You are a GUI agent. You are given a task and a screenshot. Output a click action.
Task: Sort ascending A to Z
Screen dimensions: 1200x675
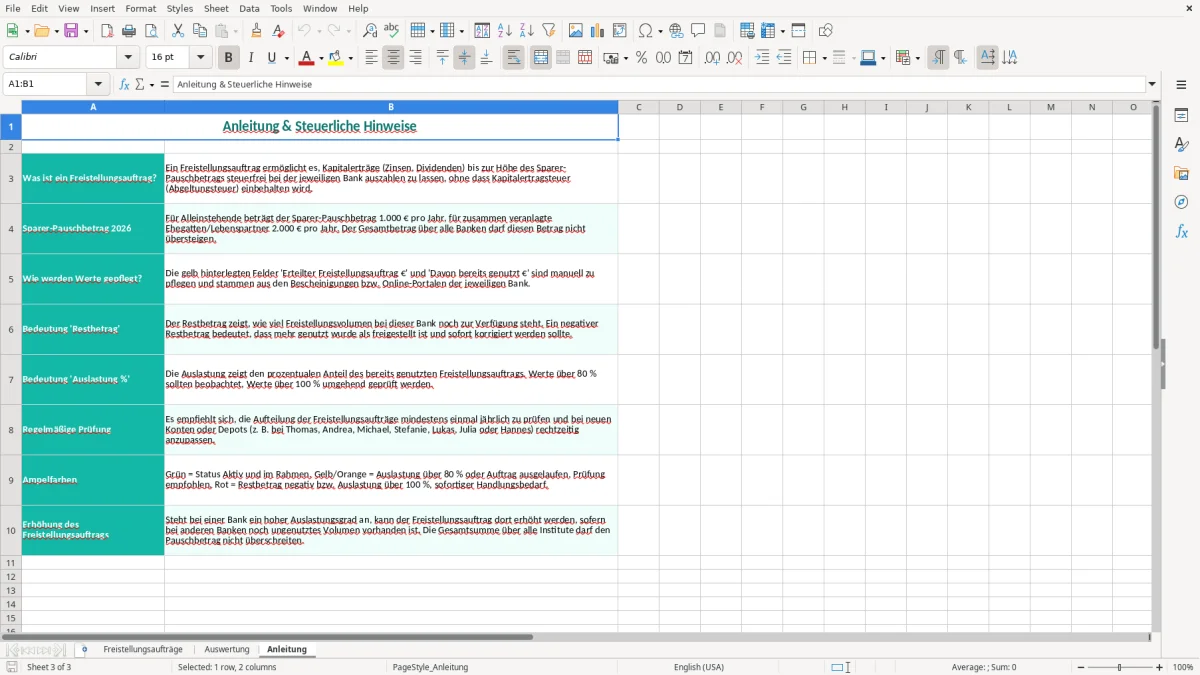504,31
